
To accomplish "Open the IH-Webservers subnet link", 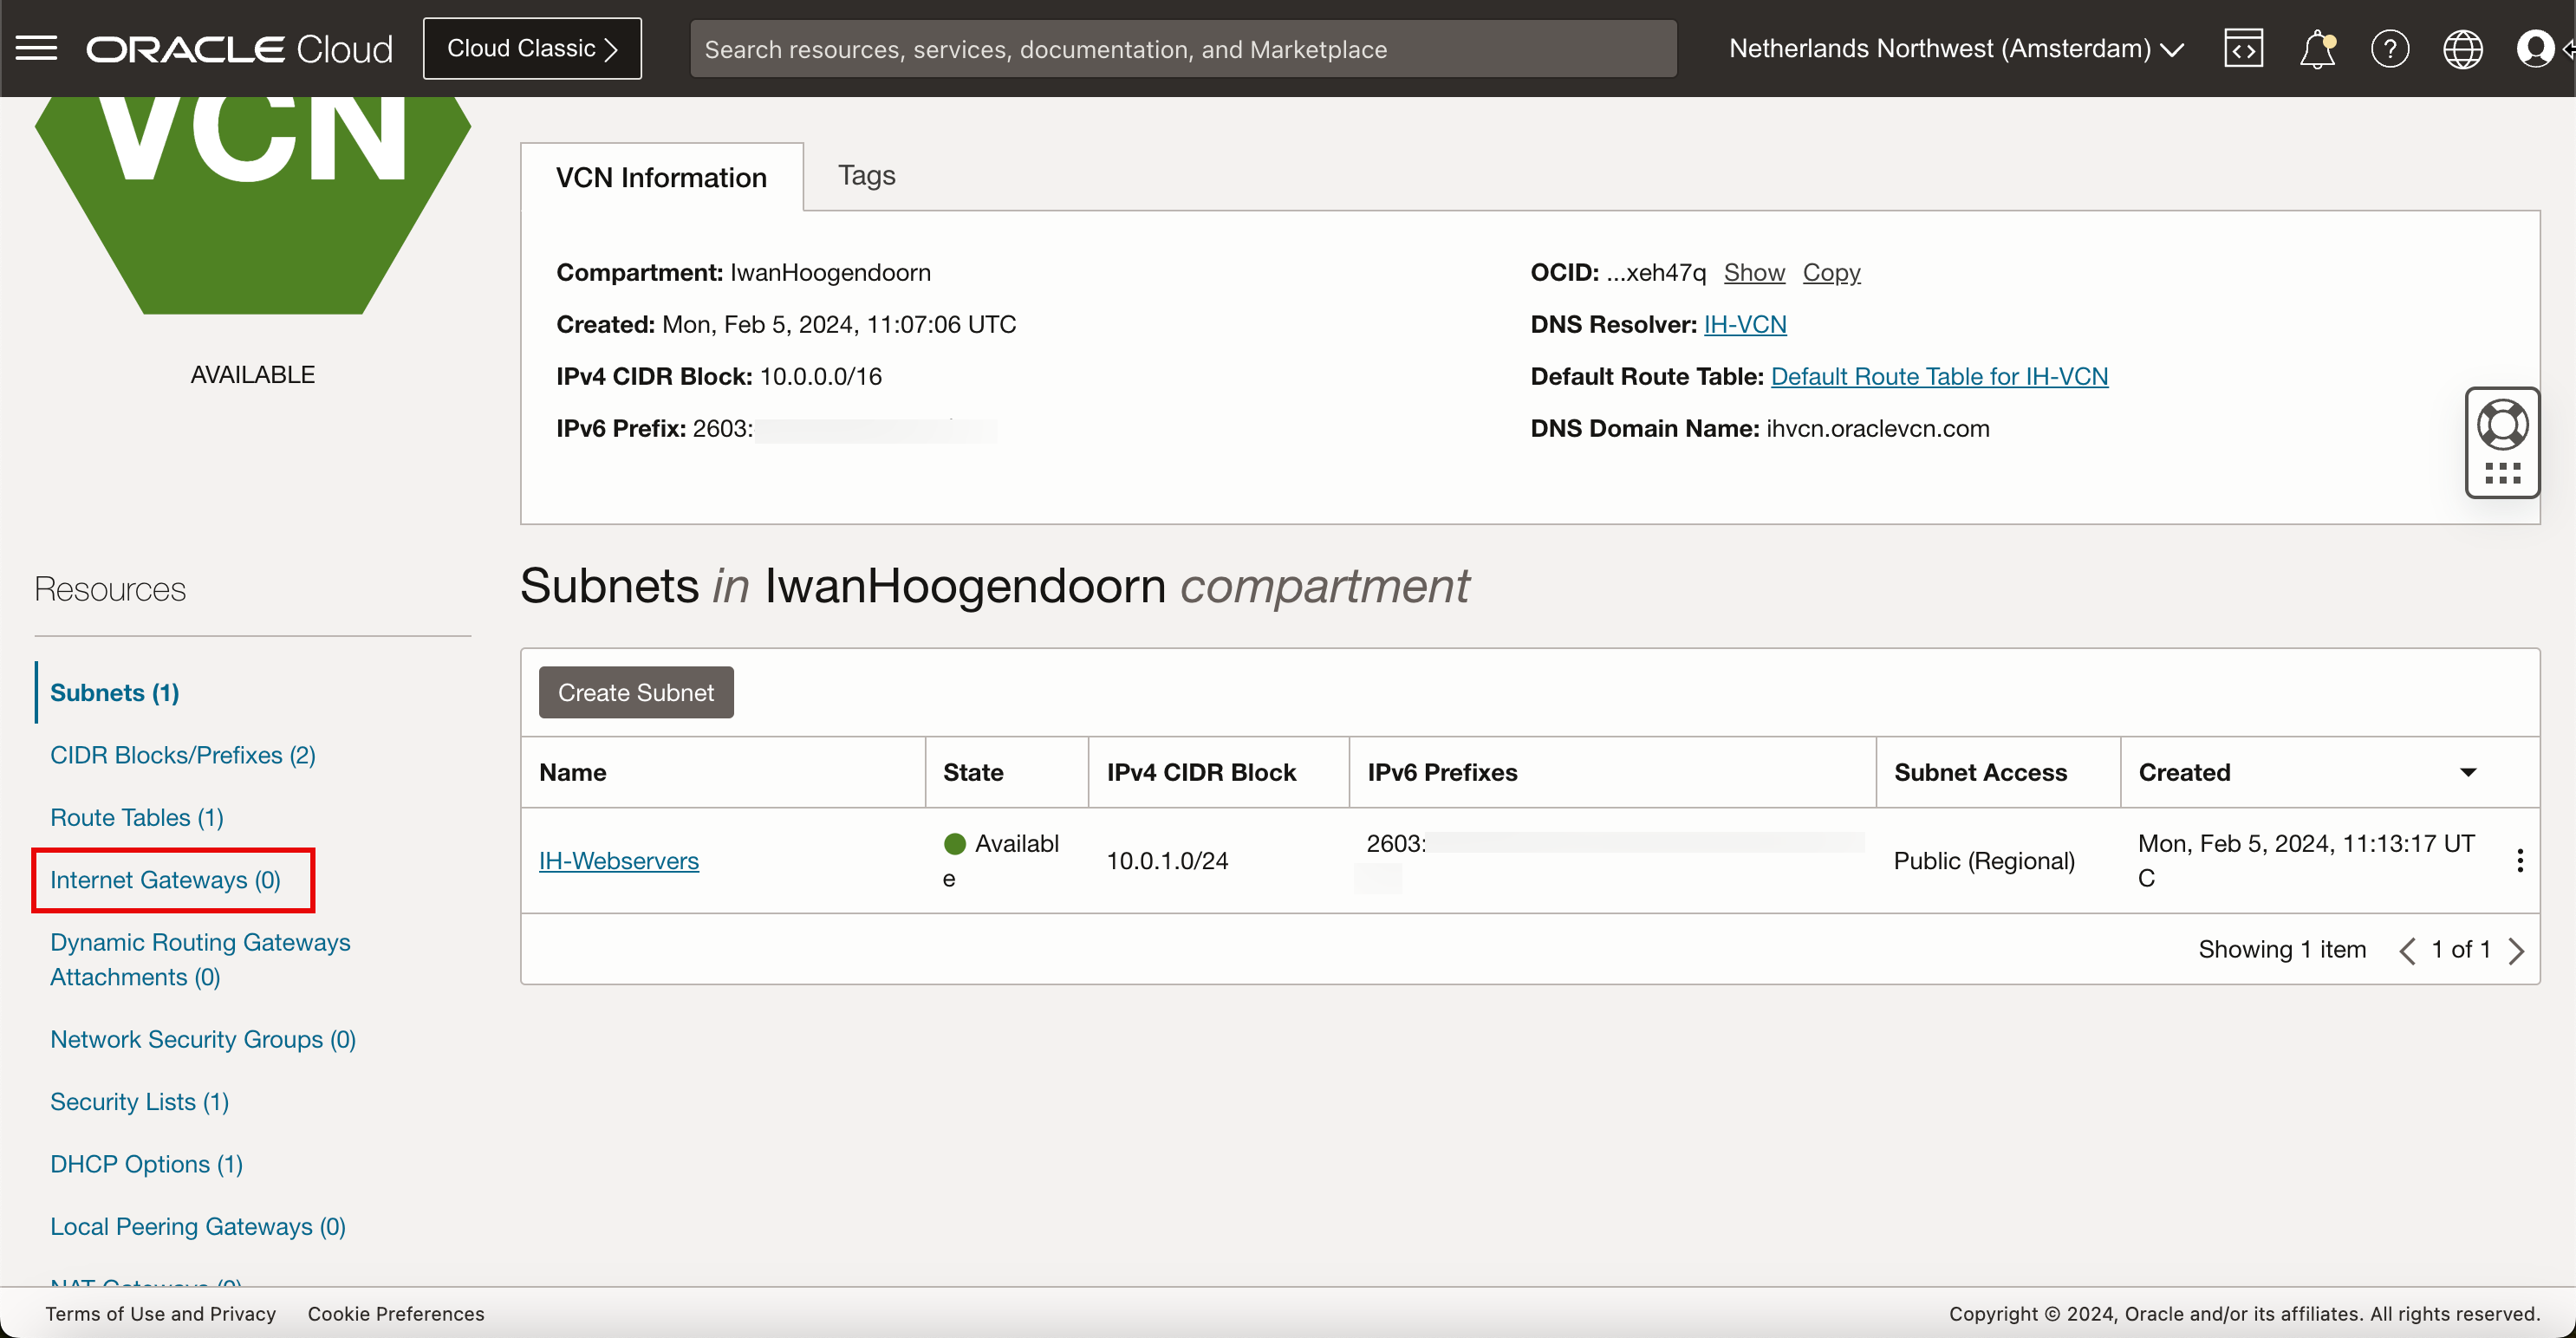I will pyautogui.click(x=618, y=860).
